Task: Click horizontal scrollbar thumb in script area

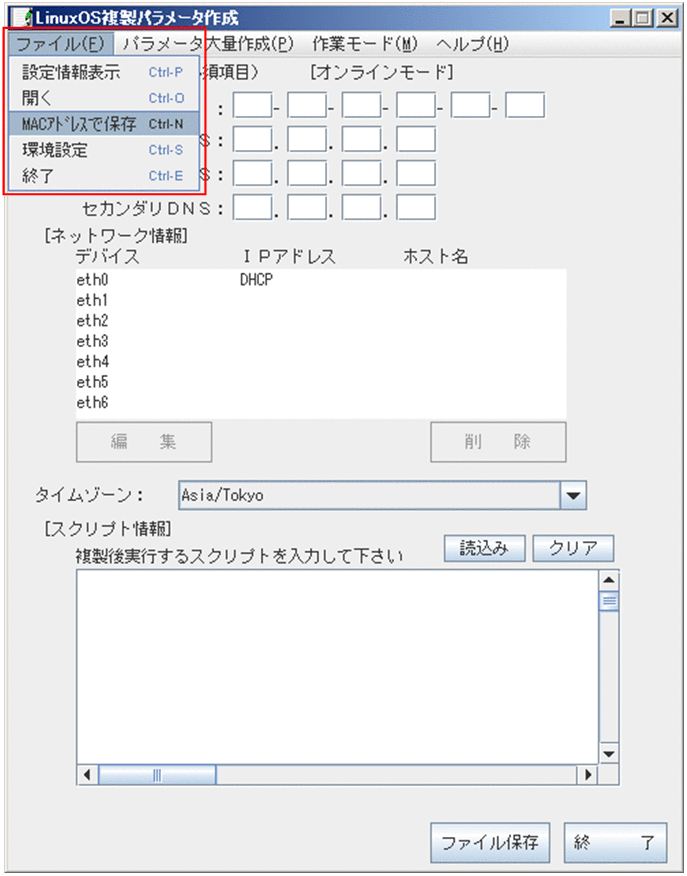Action: tap(157, 775)
